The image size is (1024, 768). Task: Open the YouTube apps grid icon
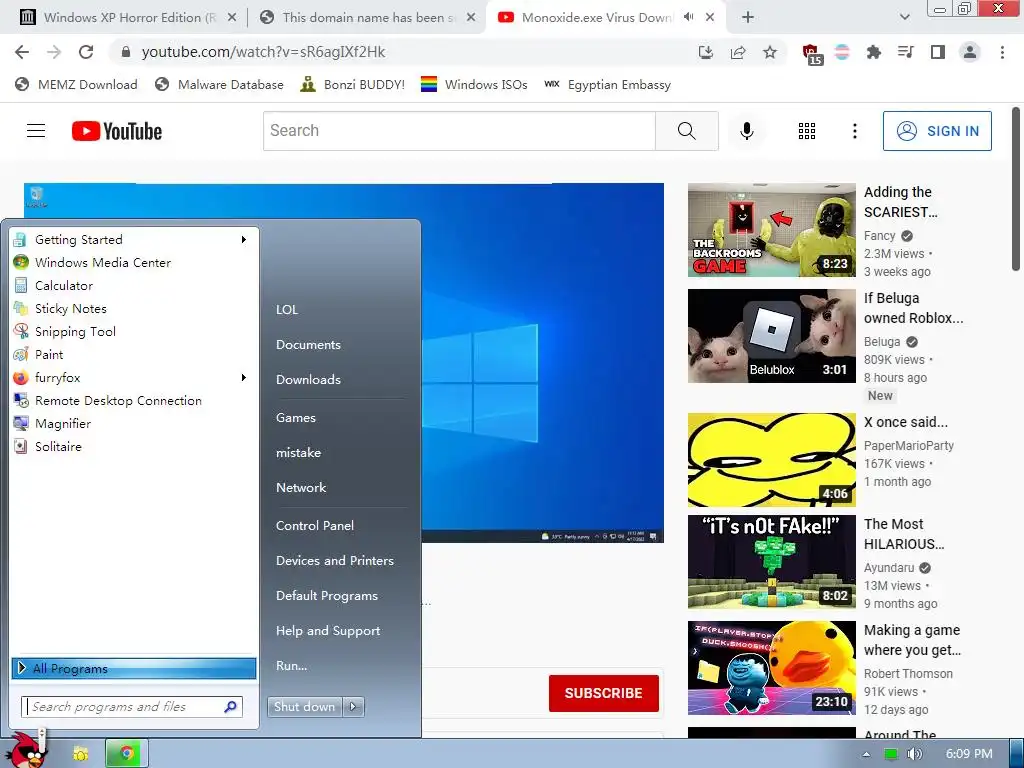click(807, 131)
